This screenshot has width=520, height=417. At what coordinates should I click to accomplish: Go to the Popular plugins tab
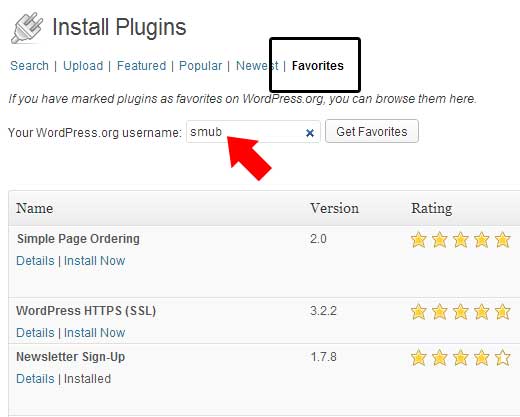(x=200, y=66)
